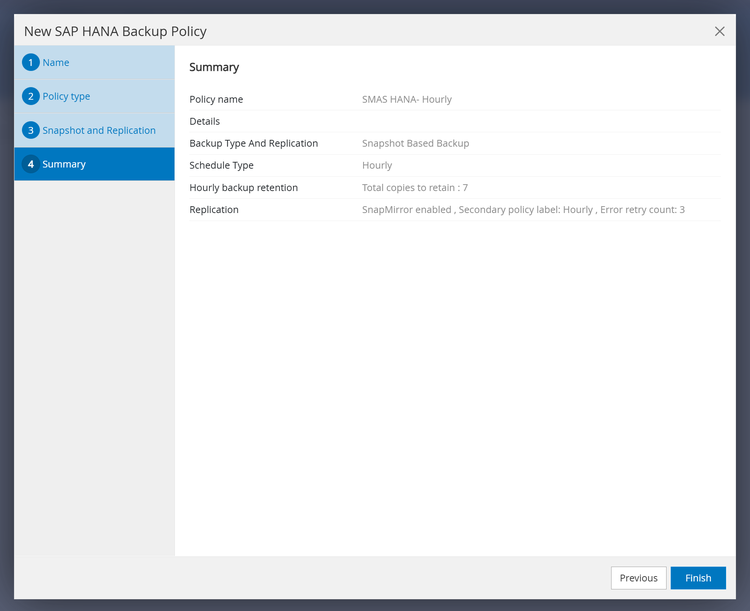Click the 'Details' label
750x611 pixels.
(205, 122)
